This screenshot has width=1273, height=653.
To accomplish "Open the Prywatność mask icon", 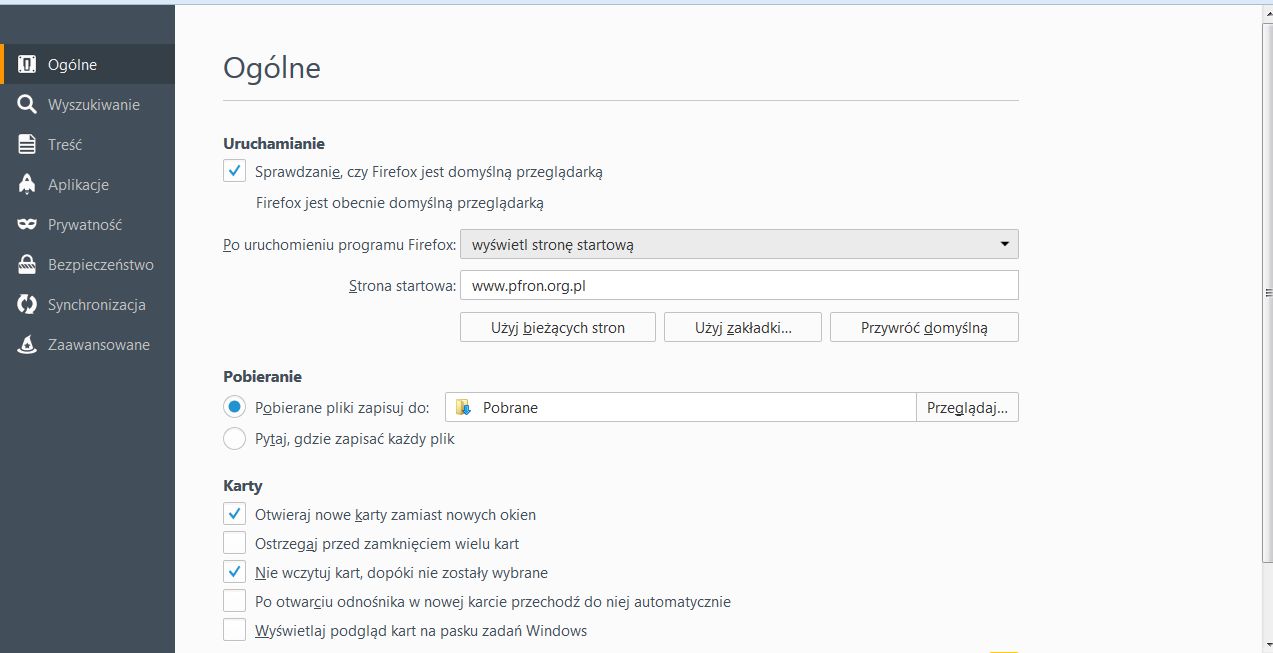I will [27, 225].
